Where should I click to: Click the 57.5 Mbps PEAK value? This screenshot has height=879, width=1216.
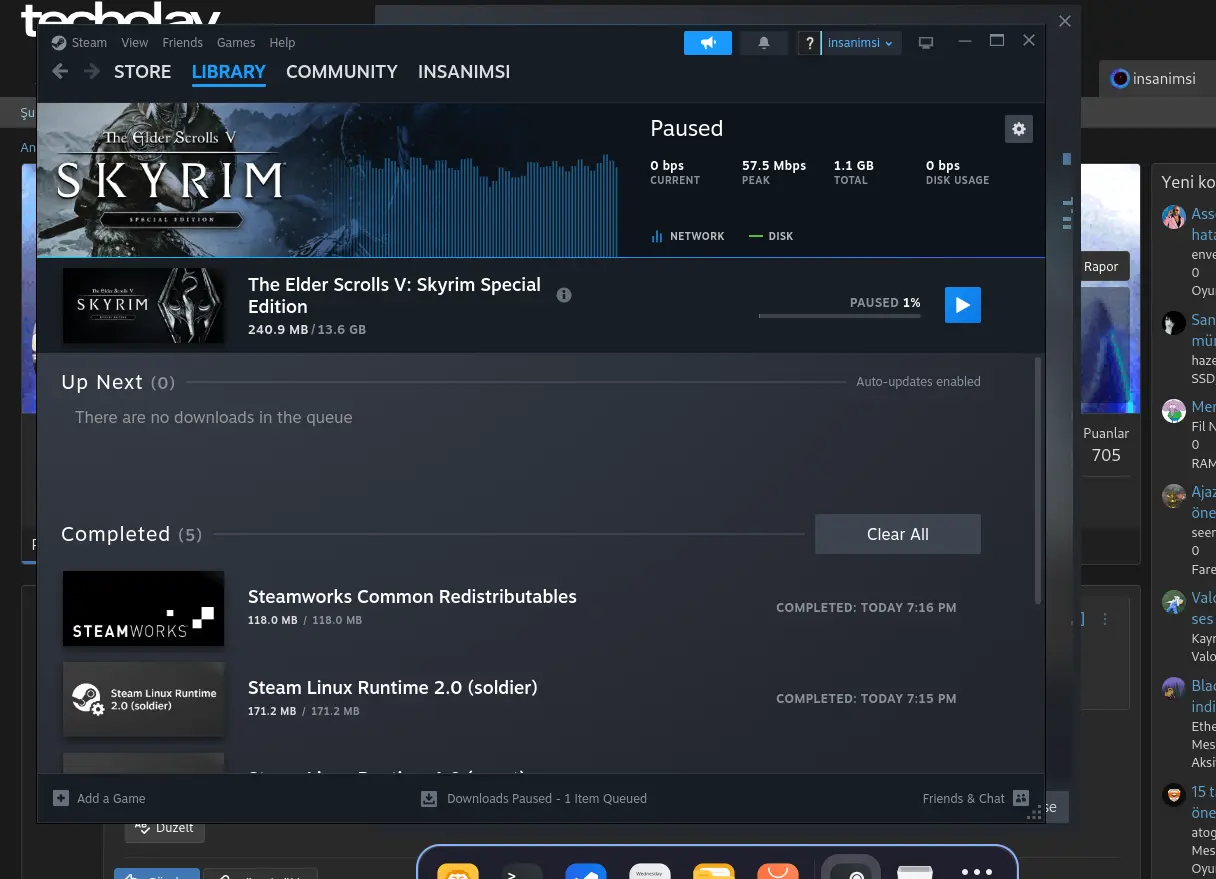pos(774,166)
